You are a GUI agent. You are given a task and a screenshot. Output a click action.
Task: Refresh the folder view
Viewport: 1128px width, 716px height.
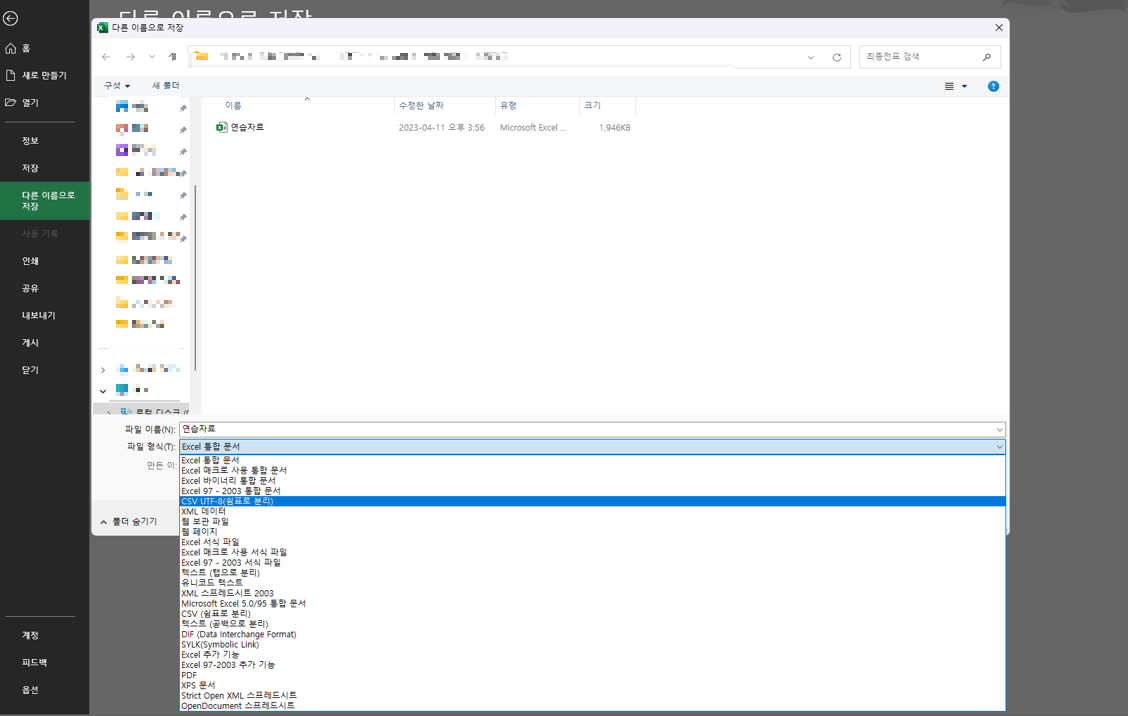837,58
